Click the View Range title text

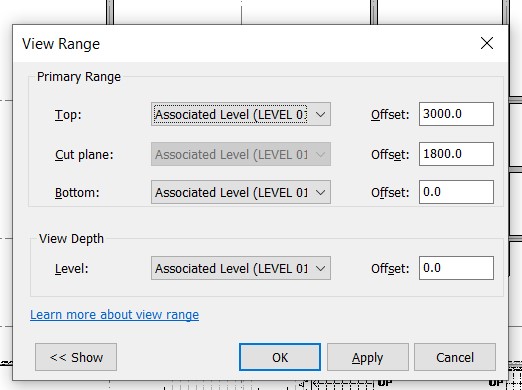(x=61, y=44)
